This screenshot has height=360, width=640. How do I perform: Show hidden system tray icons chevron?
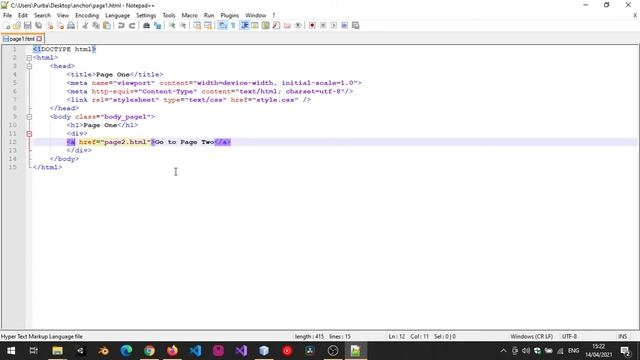point(503,351)
